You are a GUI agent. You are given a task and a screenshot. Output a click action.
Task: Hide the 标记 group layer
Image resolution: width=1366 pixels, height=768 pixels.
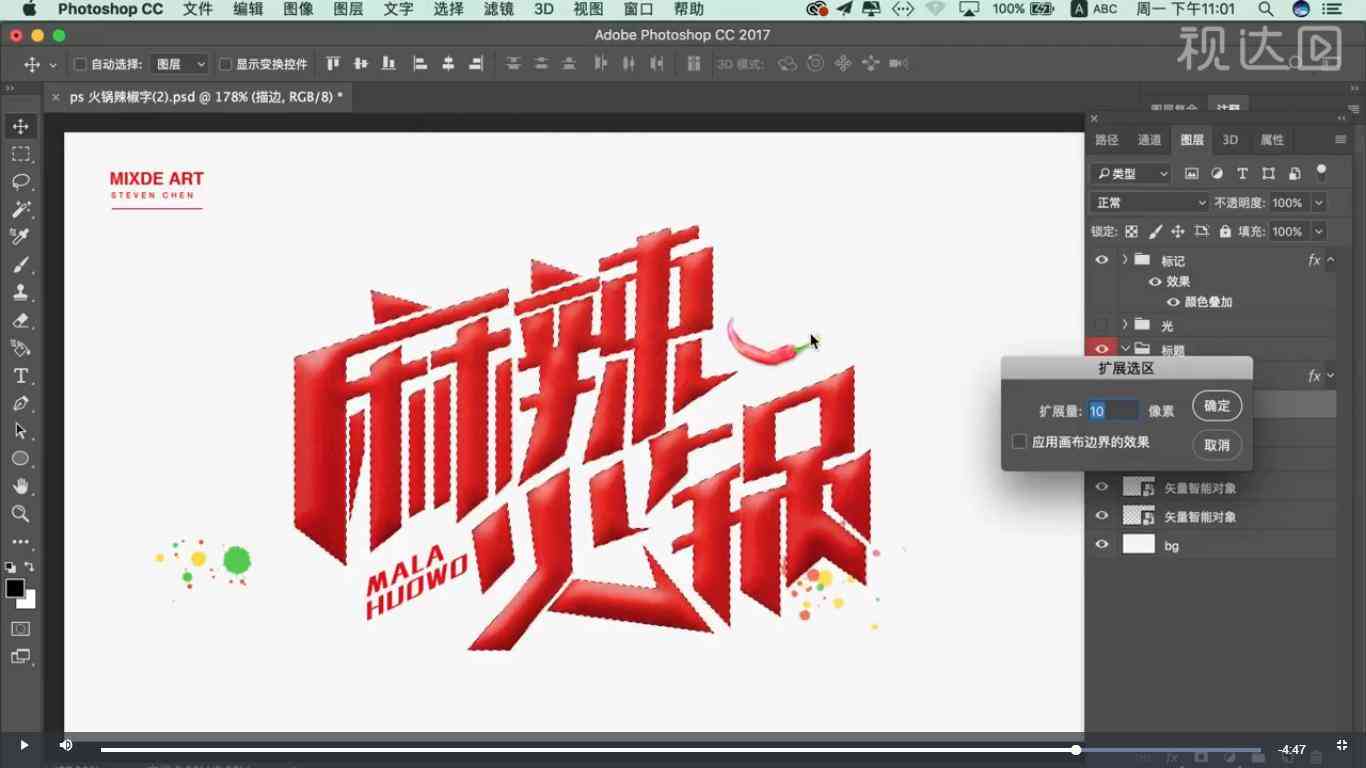pos(1101,260)
